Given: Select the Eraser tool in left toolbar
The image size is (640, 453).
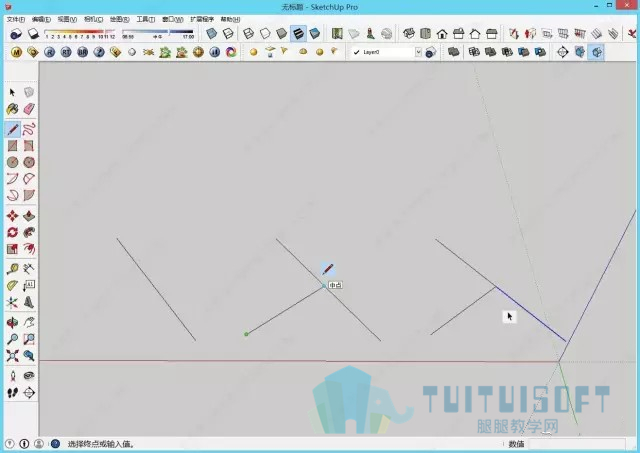Looking at the screenshot, I should tap(29, 109).
